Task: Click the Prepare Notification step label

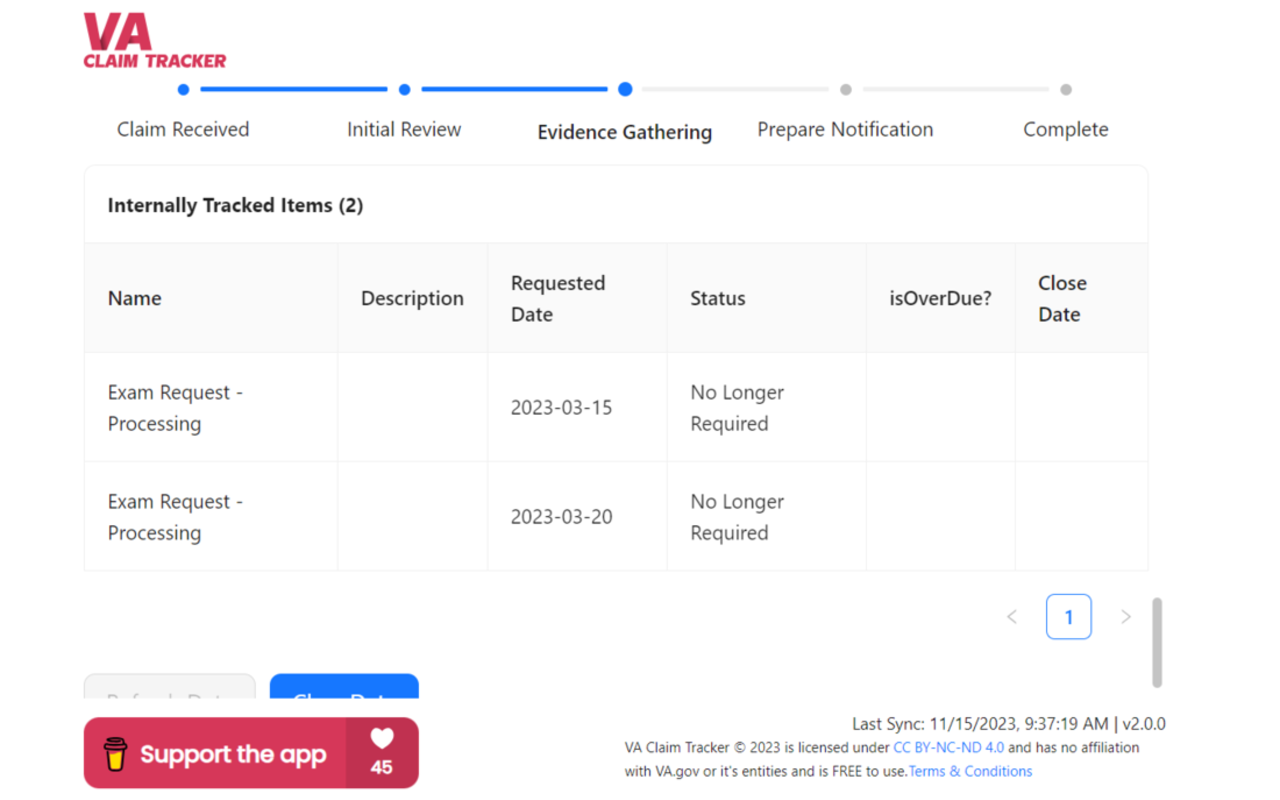Action: coord(845,129)
